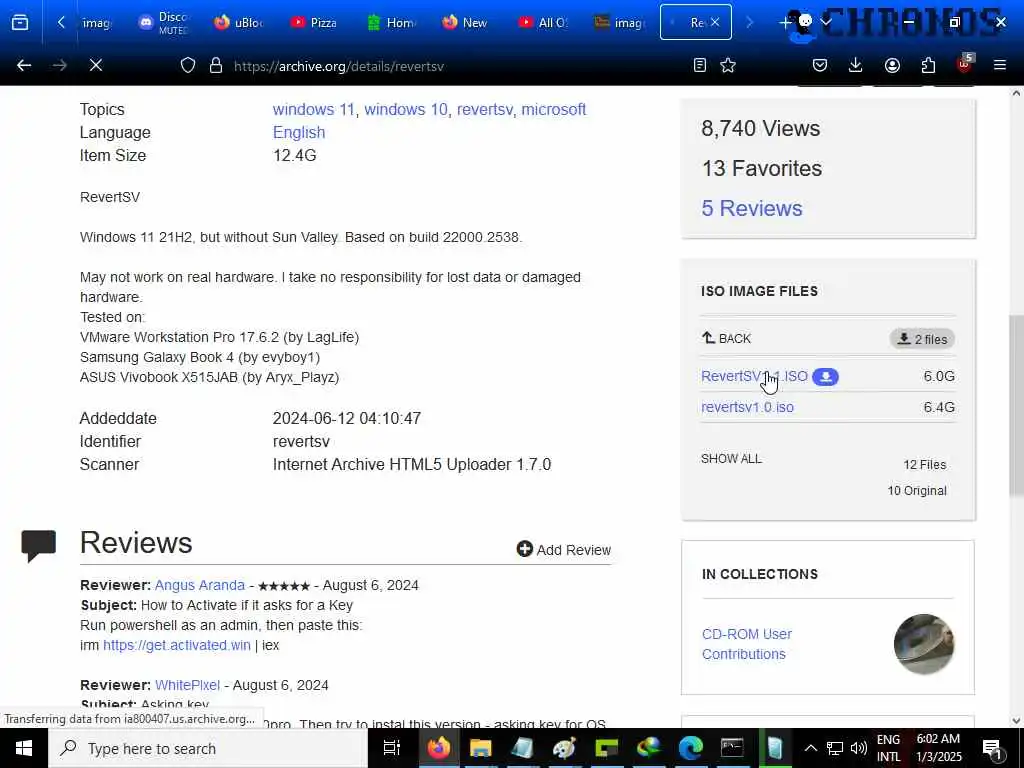Open the microsoft topic link
Image resolution: width=1024 pixels, height=768 pixels.
tap(554, 109)
